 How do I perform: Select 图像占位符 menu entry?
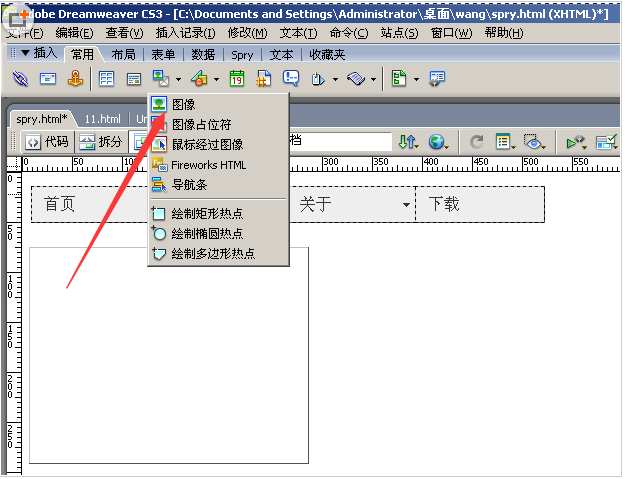point(218,125)
